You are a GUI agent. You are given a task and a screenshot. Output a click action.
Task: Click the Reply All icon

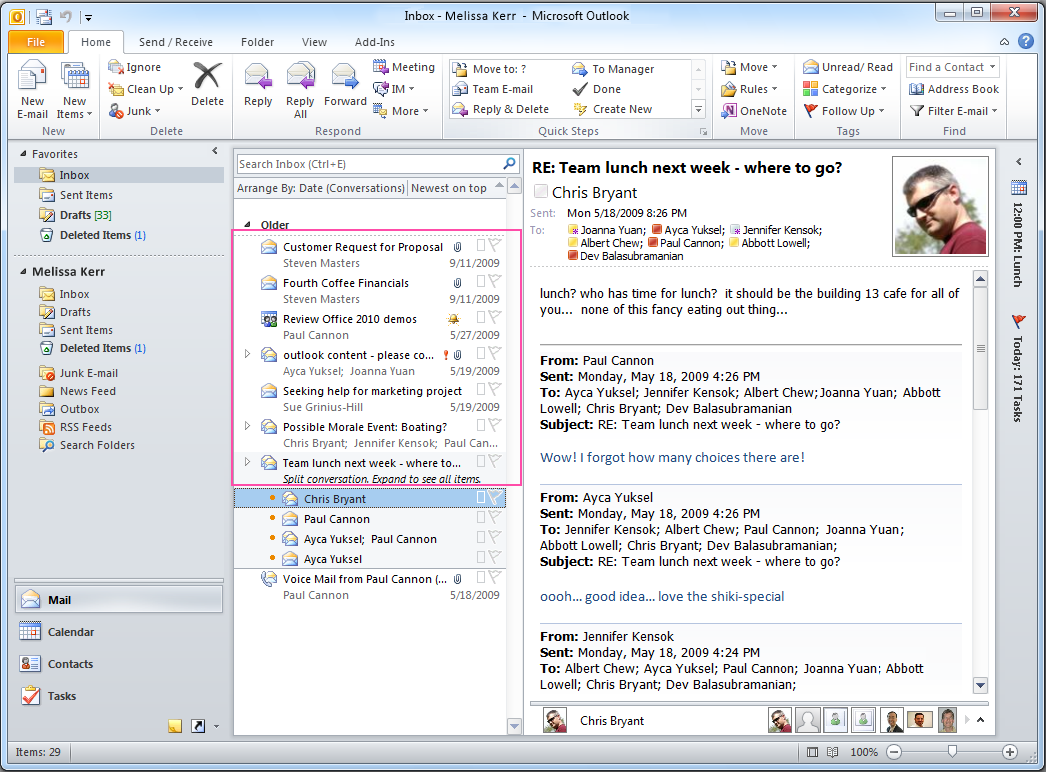(x=300, y=78)
